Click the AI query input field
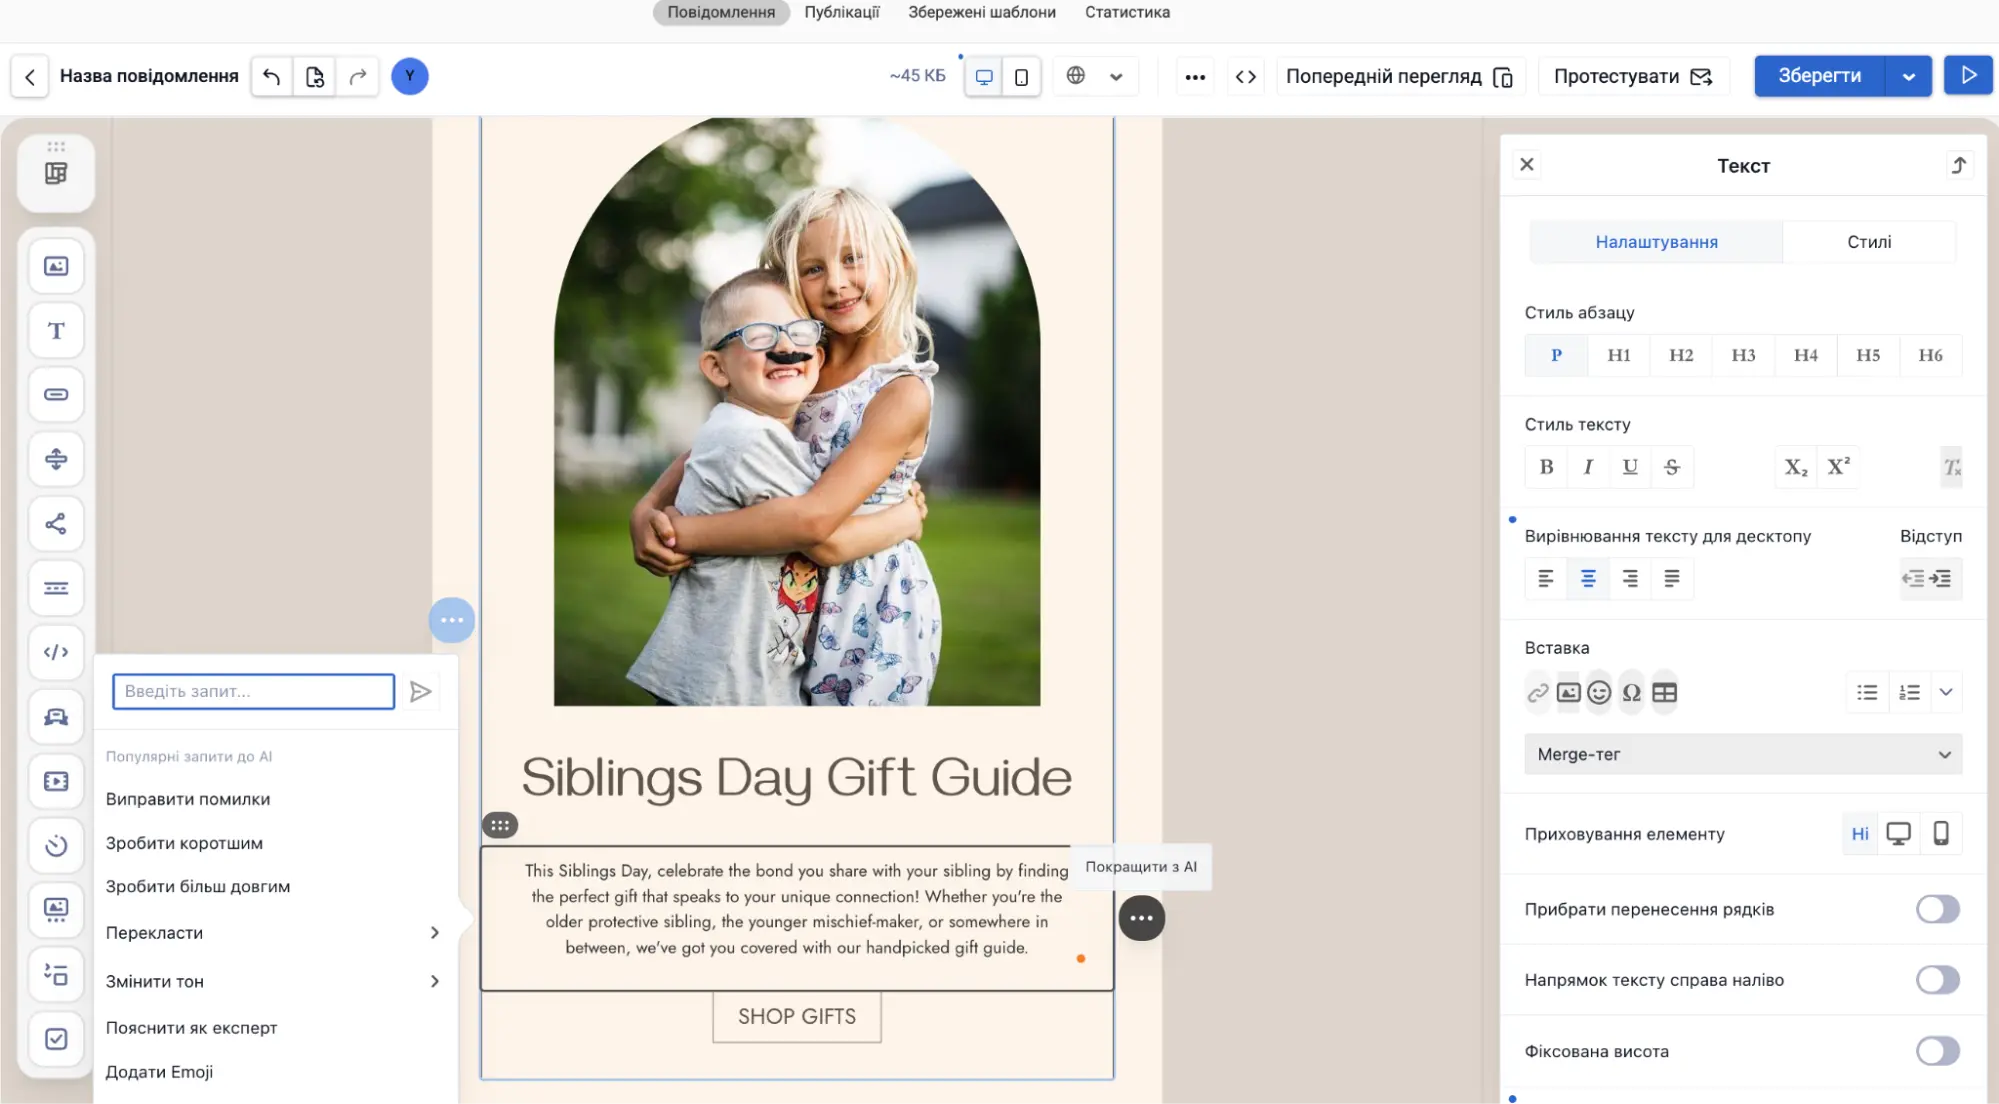1999x1104 pixels. 254,692
